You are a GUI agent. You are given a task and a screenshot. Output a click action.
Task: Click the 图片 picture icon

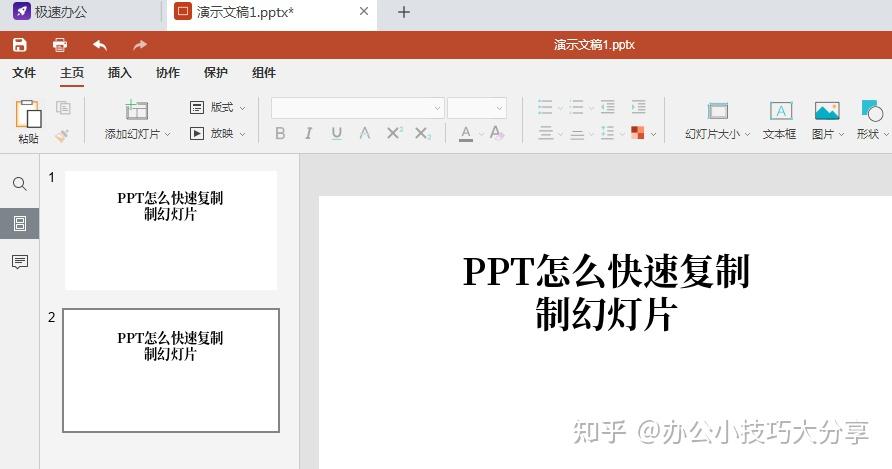pyautogui.click(x=827, y=110)
